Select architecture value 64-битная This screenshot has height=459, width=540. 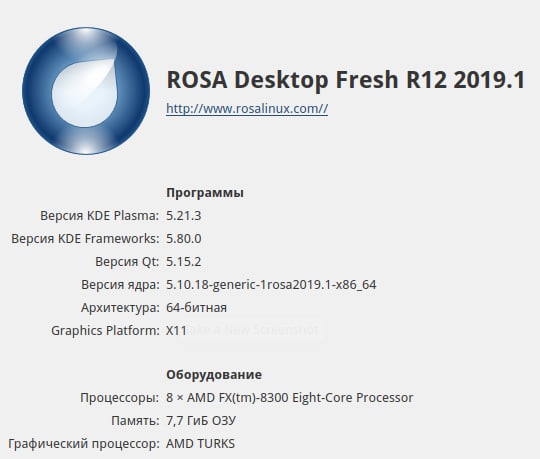pos(197,307)
